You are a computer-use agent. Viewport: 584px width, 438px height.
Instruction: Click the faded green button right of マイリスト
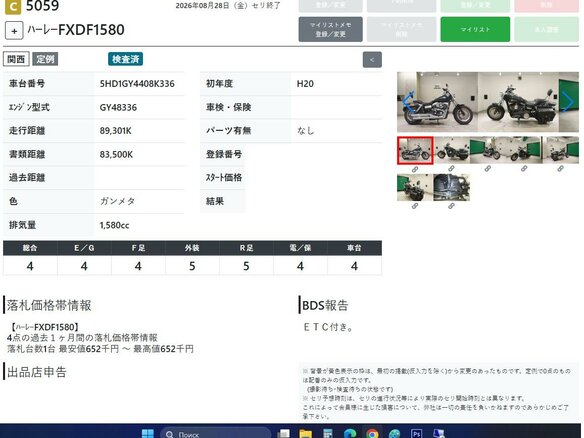(x=547, y=29)
